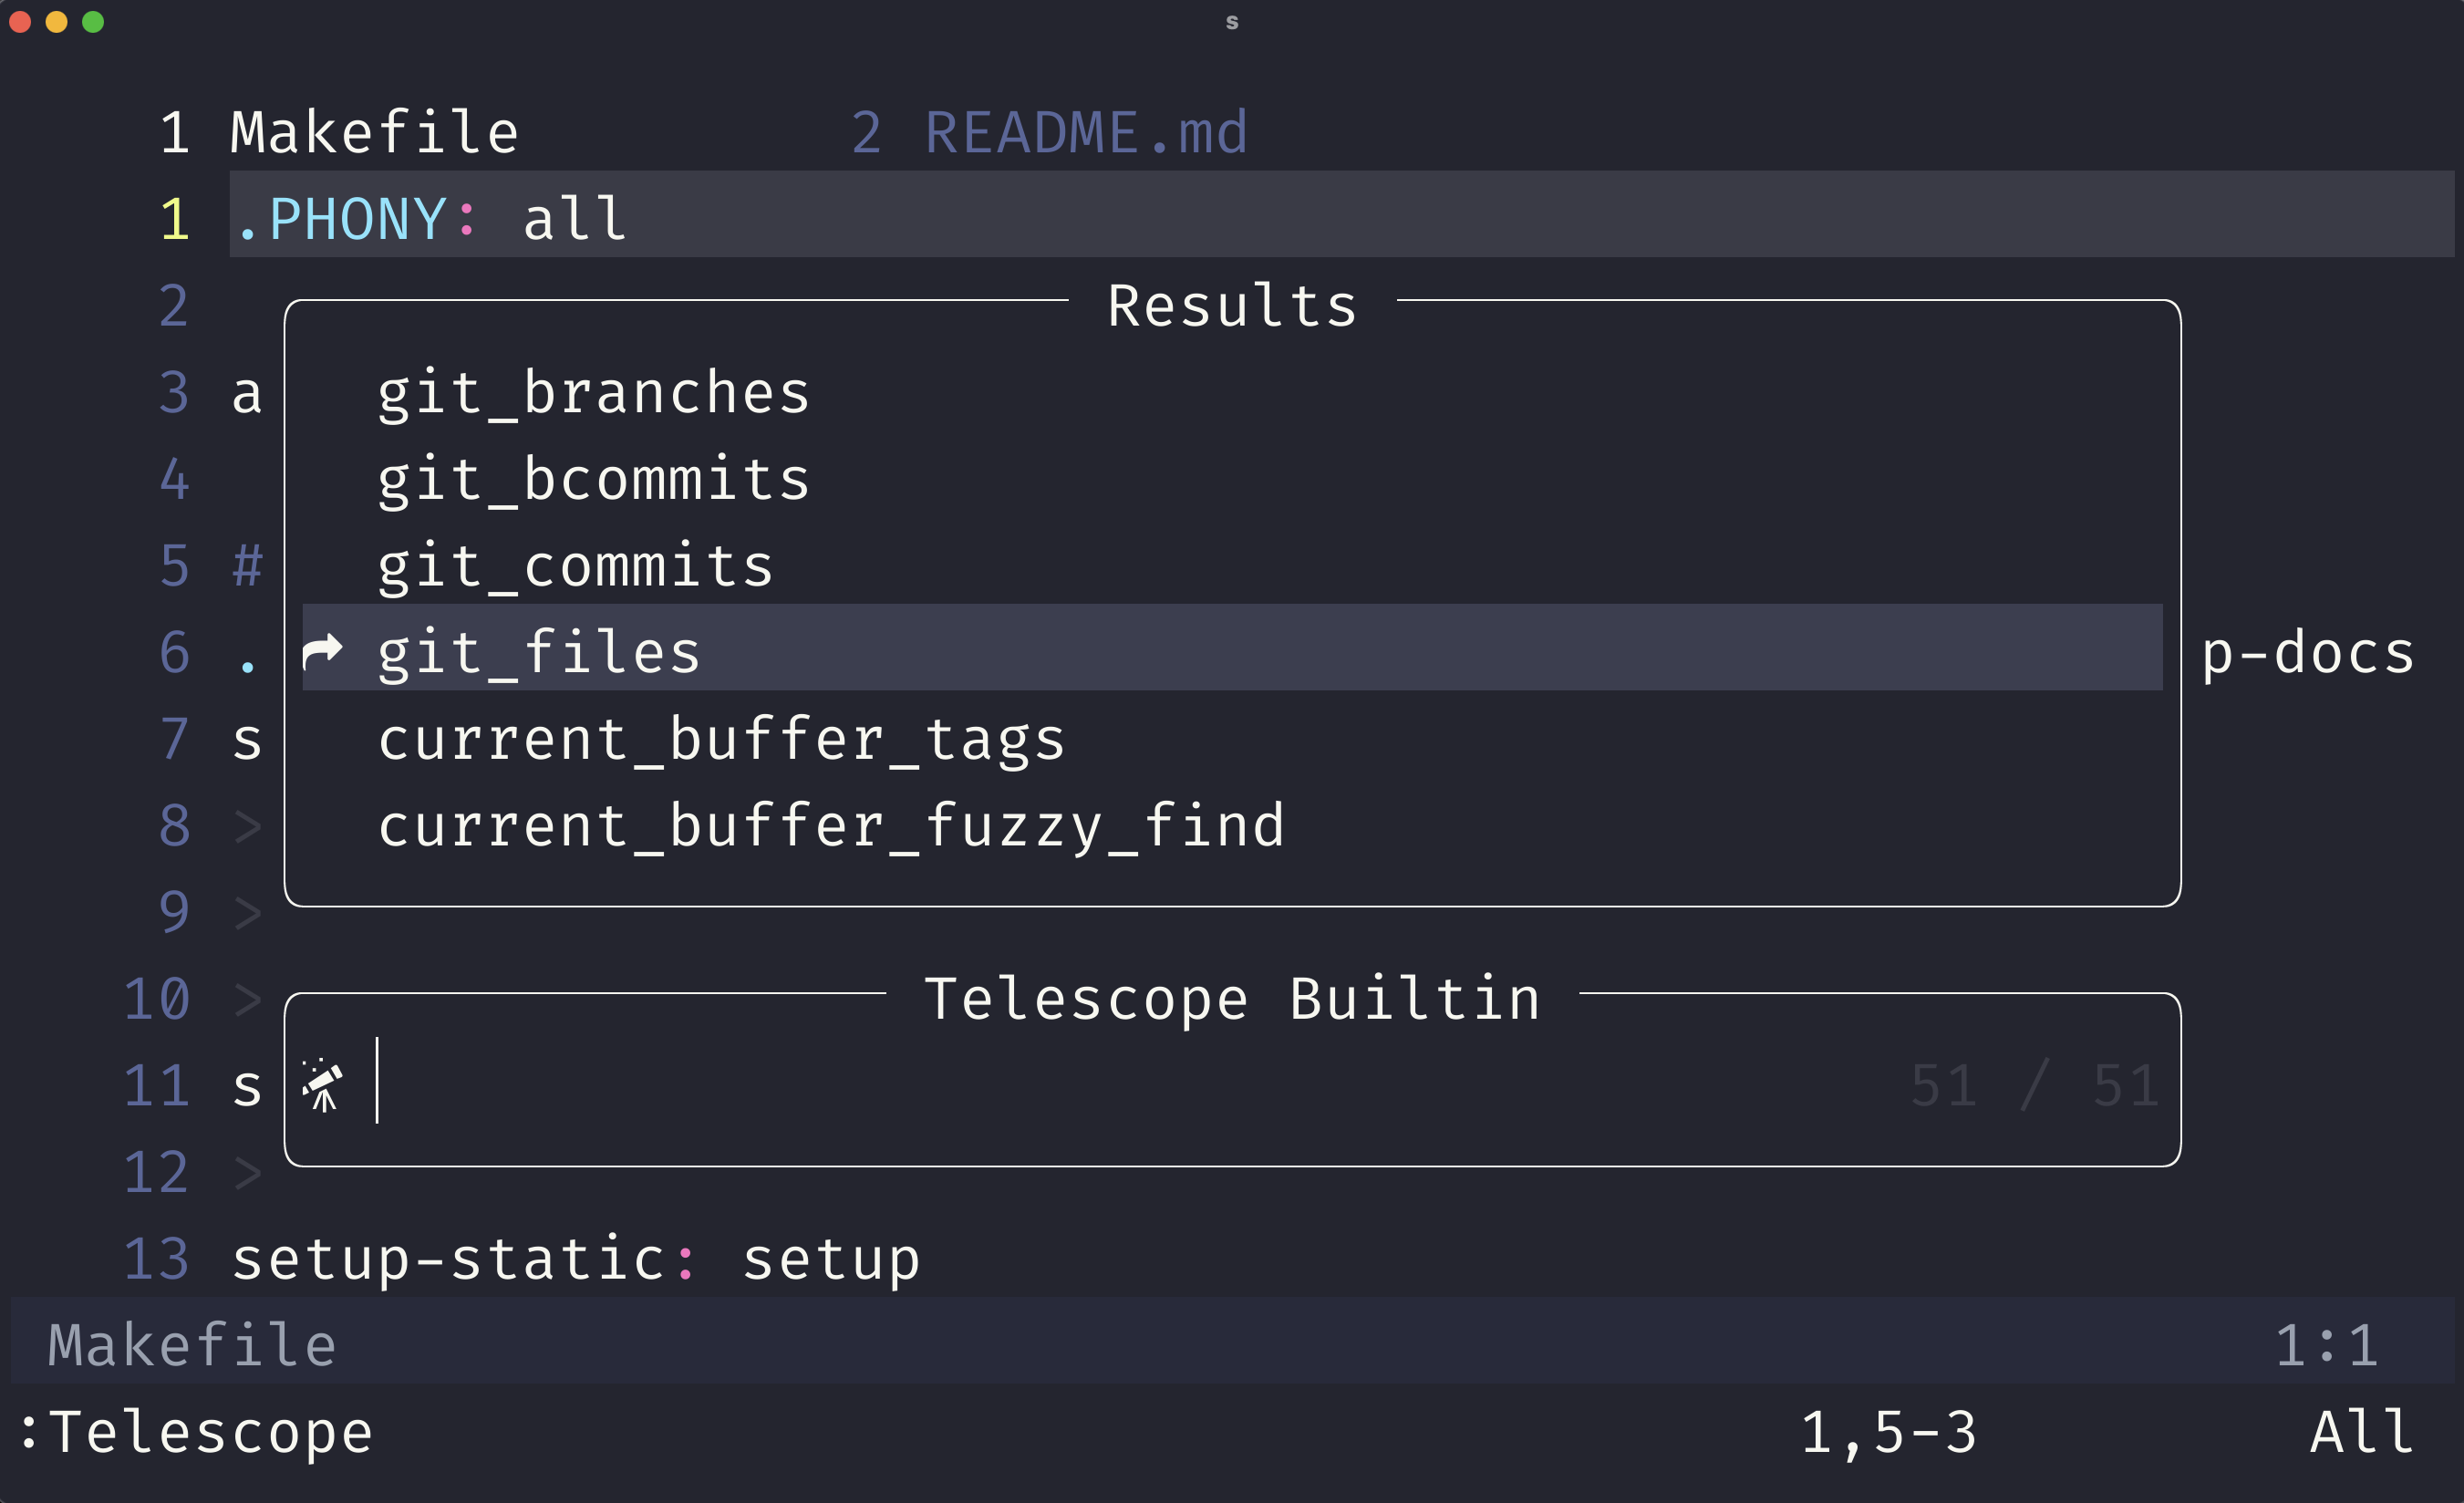2464x1503 pixels.
Task: Choose current_buffer_fuzzy_find entry
Action: (x=831, y=826)
